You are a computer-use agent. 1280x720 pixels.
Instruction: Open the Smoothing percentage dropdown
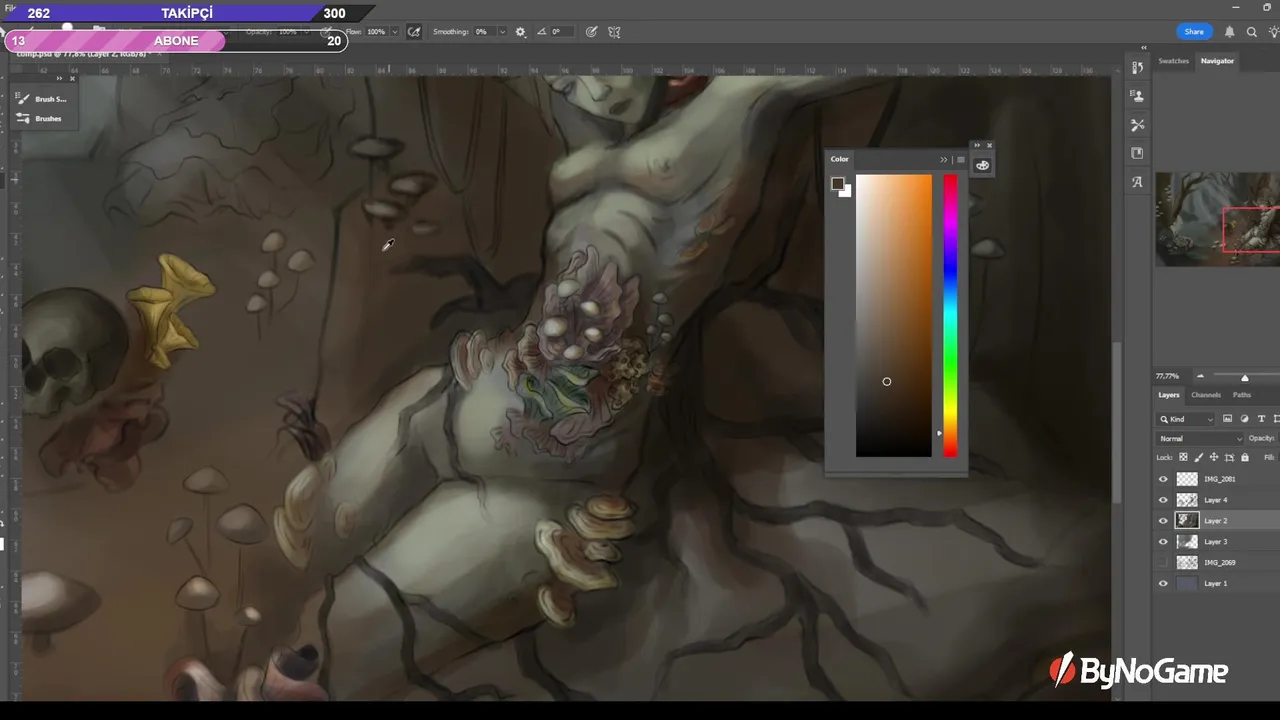click(x=502, y=32)
